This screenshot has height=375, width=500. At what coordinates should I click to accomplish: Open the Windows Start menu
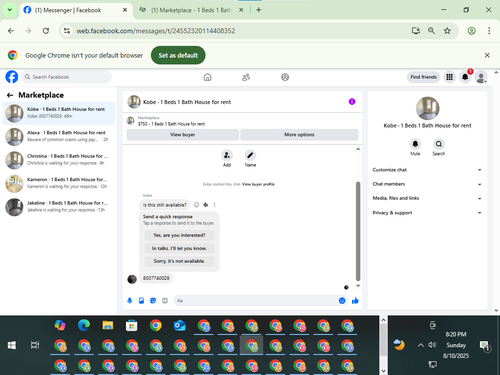[12, 345]
